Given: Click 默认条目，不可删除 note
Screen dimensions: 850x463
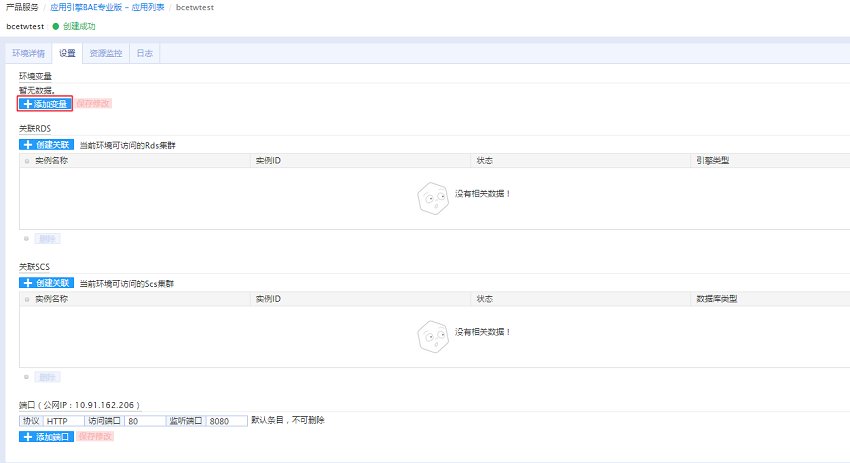Looking at the screenshot, I should pyautogui.click(x=288, y=420).
